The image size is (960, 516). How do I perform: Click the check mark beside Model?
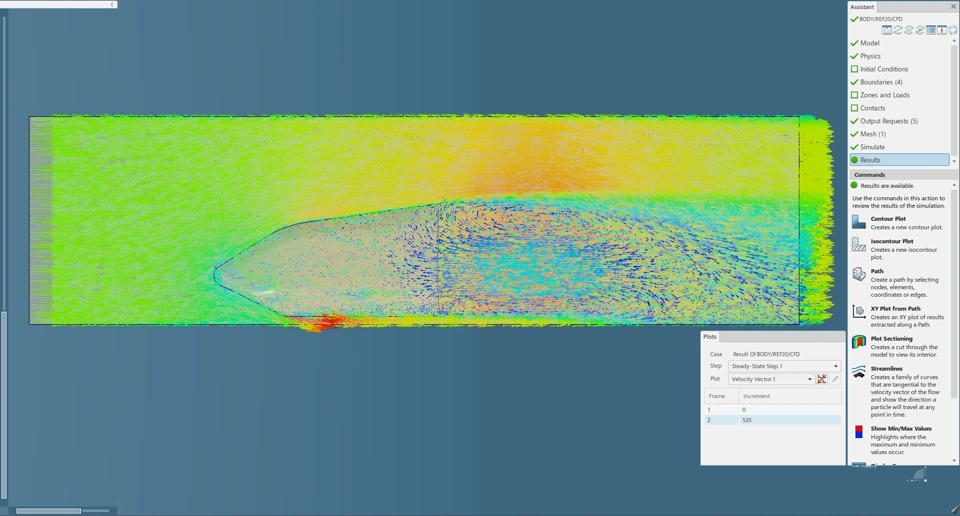click(x=854, y=43)
